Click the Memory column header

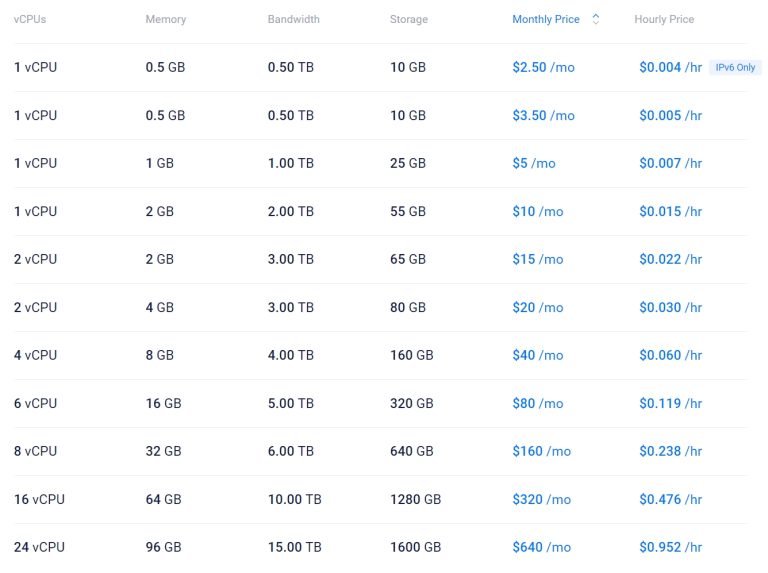coord(165,19)
